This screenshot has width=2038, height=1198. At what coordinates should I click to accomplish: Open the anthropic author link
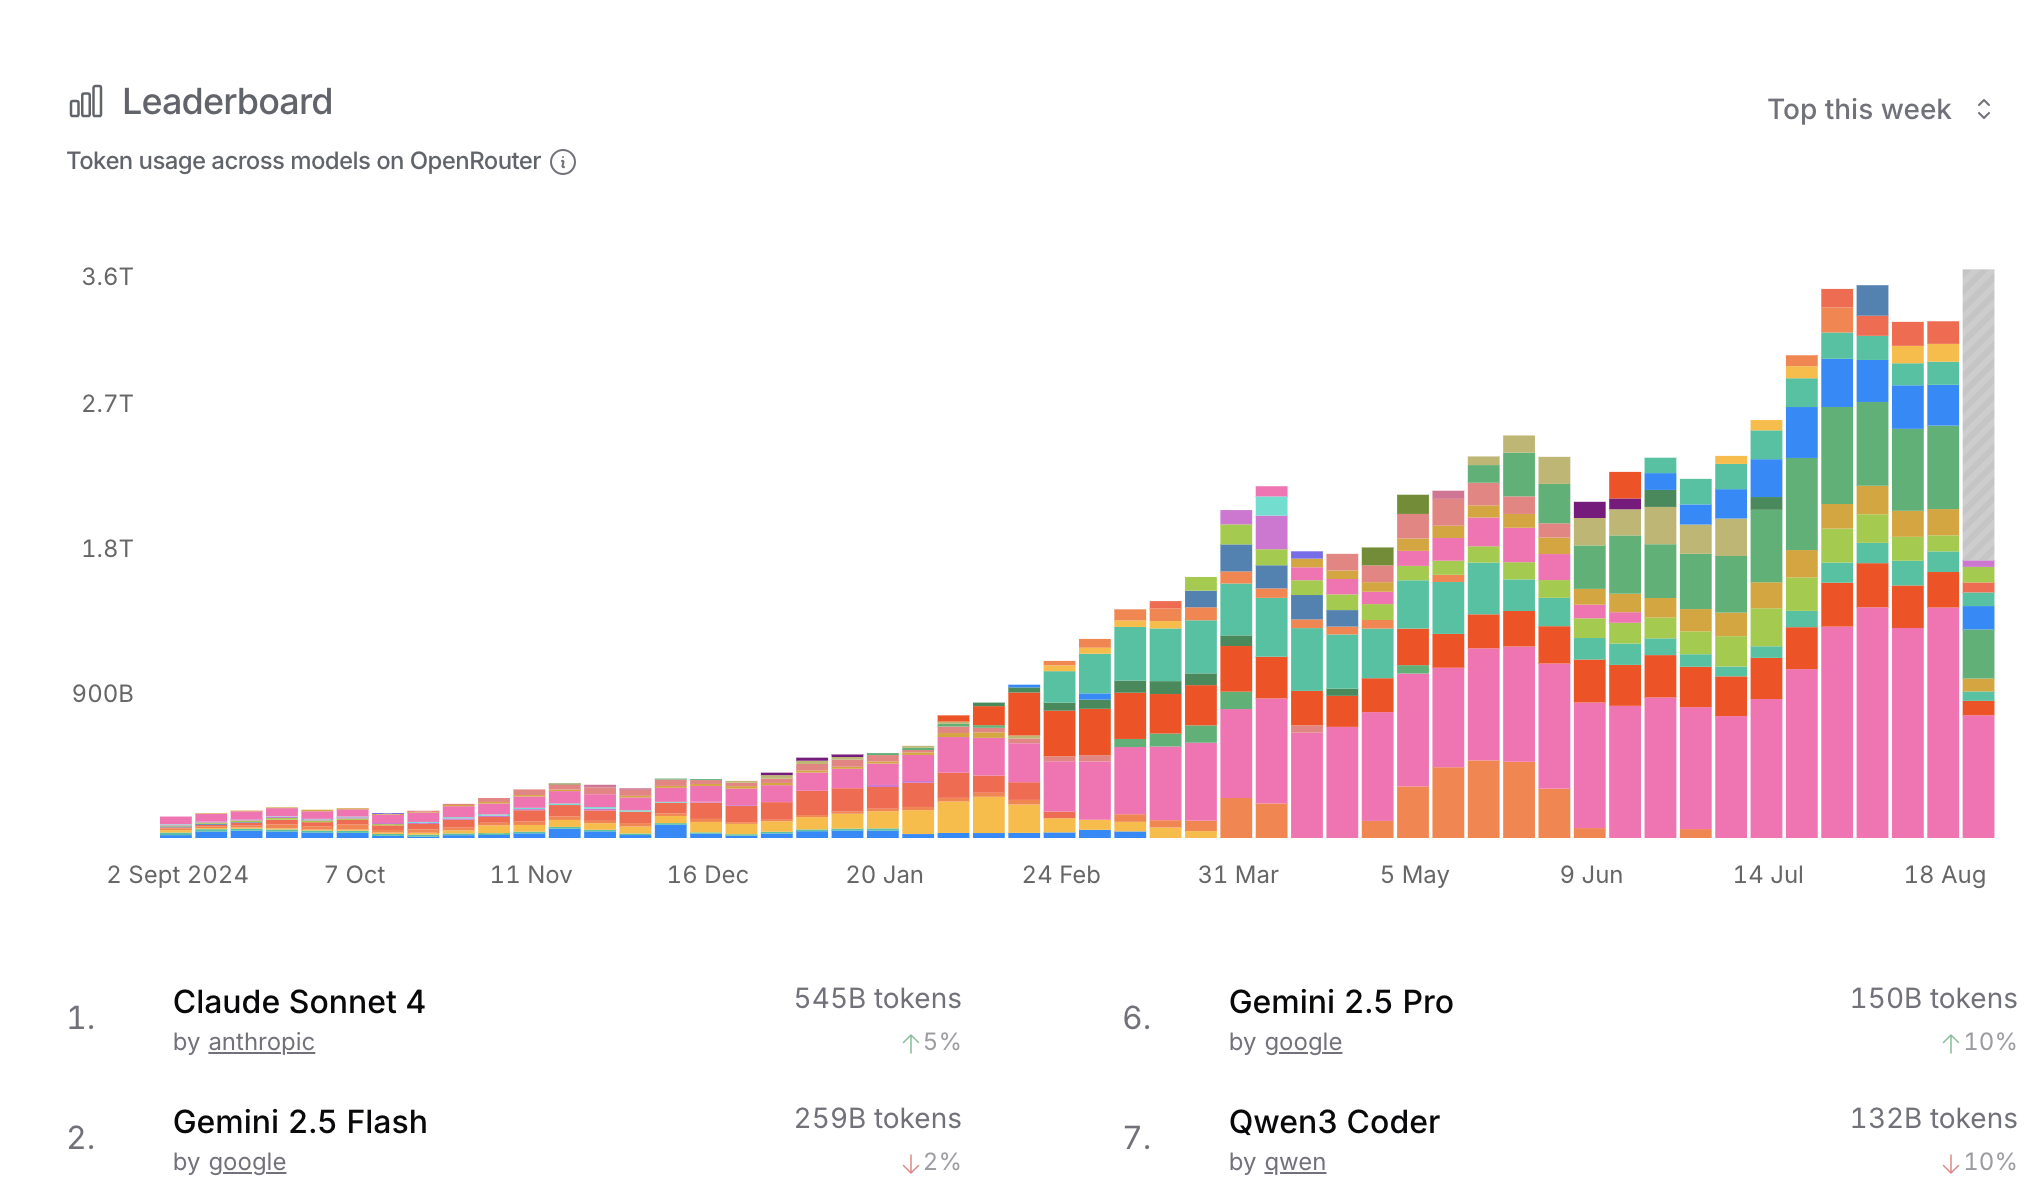(x=261, y=1042)
